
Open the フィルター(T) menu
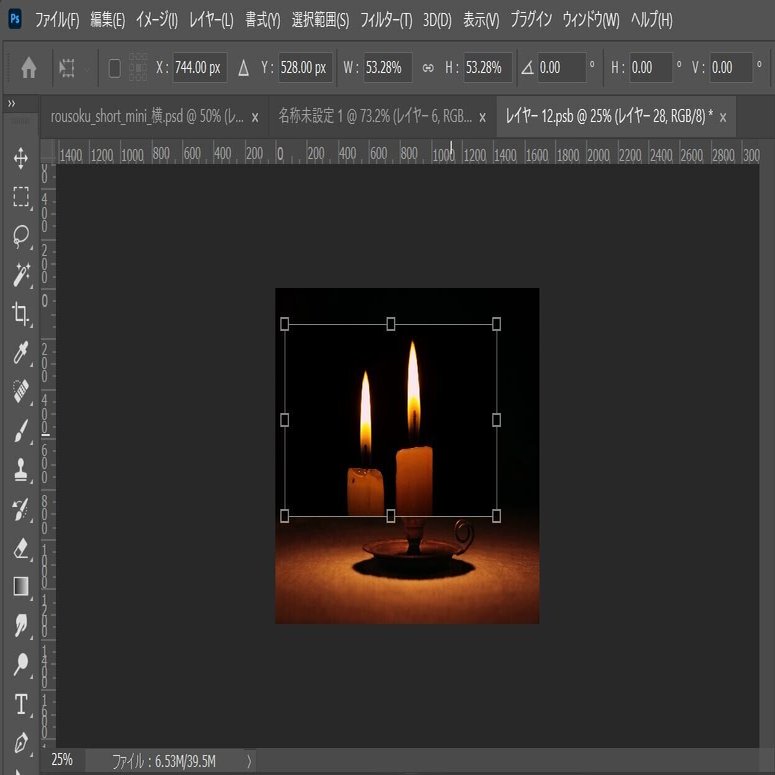click(386, 20)
